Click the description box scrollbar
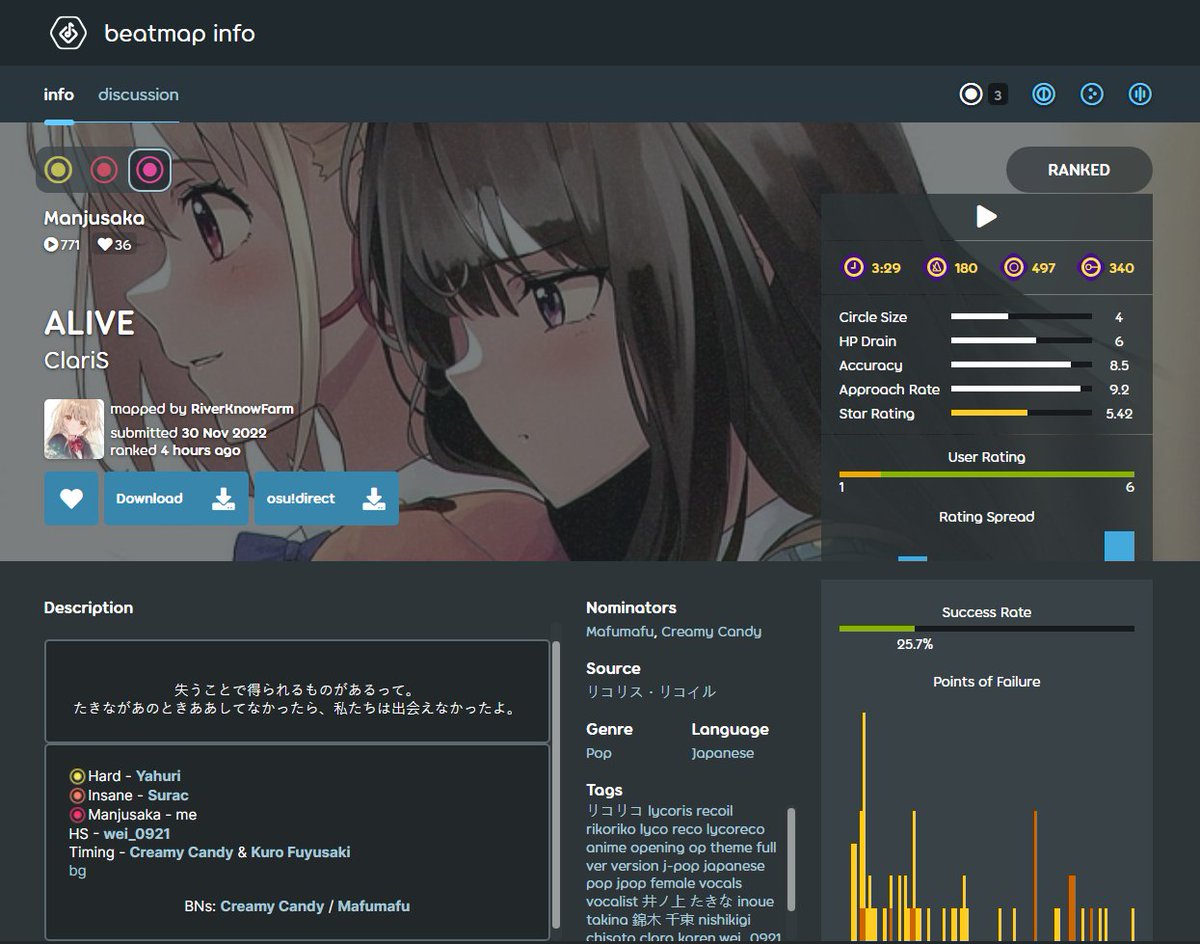Viewport: 1200px width, 944px height. pos(556,786)
